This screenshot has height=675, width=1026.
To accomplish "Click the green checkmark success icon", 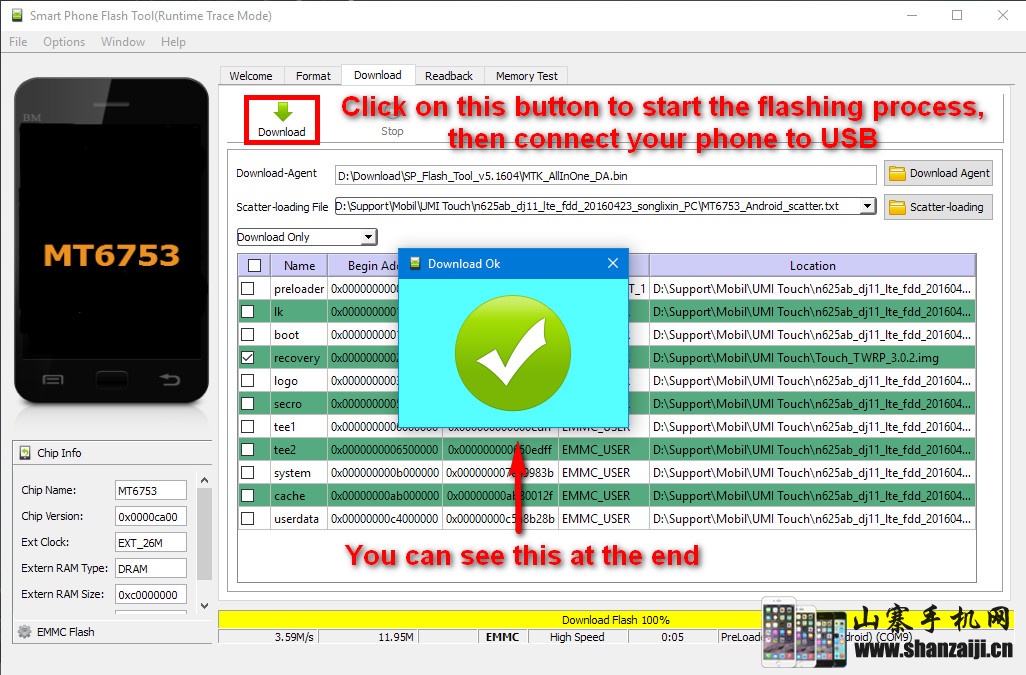I will click(512, 352).
